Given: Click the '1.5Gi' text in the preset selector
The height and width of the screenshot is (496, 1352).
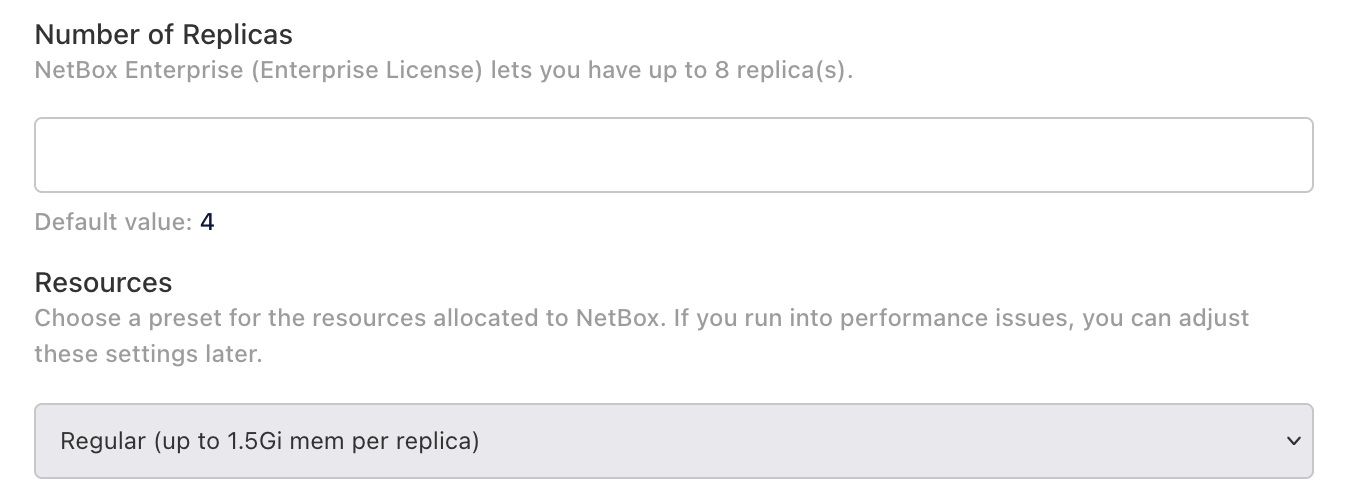Looking at the screenshot, I should point(258,440).
